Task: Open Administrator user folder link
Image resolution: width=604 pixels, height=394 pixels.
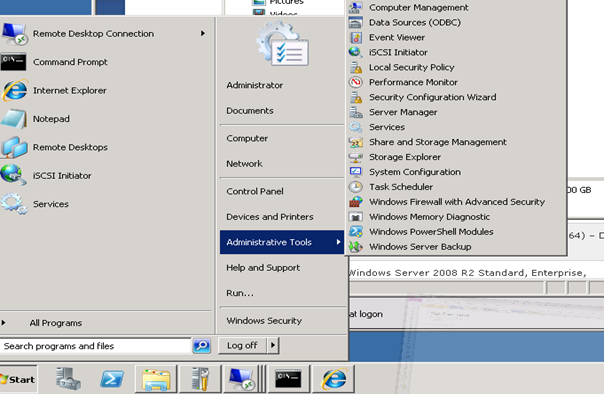Action: pyautogui.click(x=255, y=85)
